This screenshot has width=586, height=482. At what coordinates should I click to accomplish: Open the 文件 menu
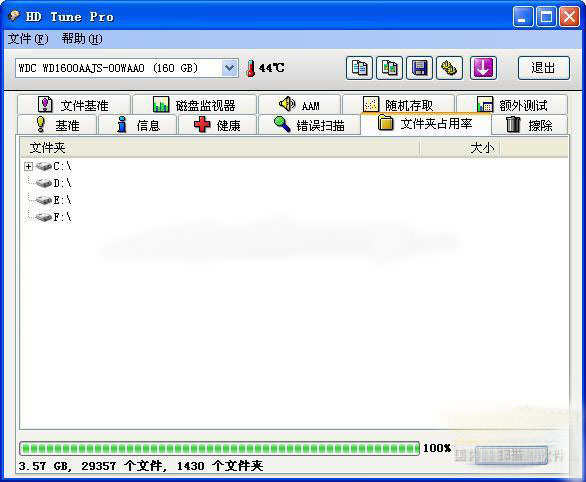point(28,39)
